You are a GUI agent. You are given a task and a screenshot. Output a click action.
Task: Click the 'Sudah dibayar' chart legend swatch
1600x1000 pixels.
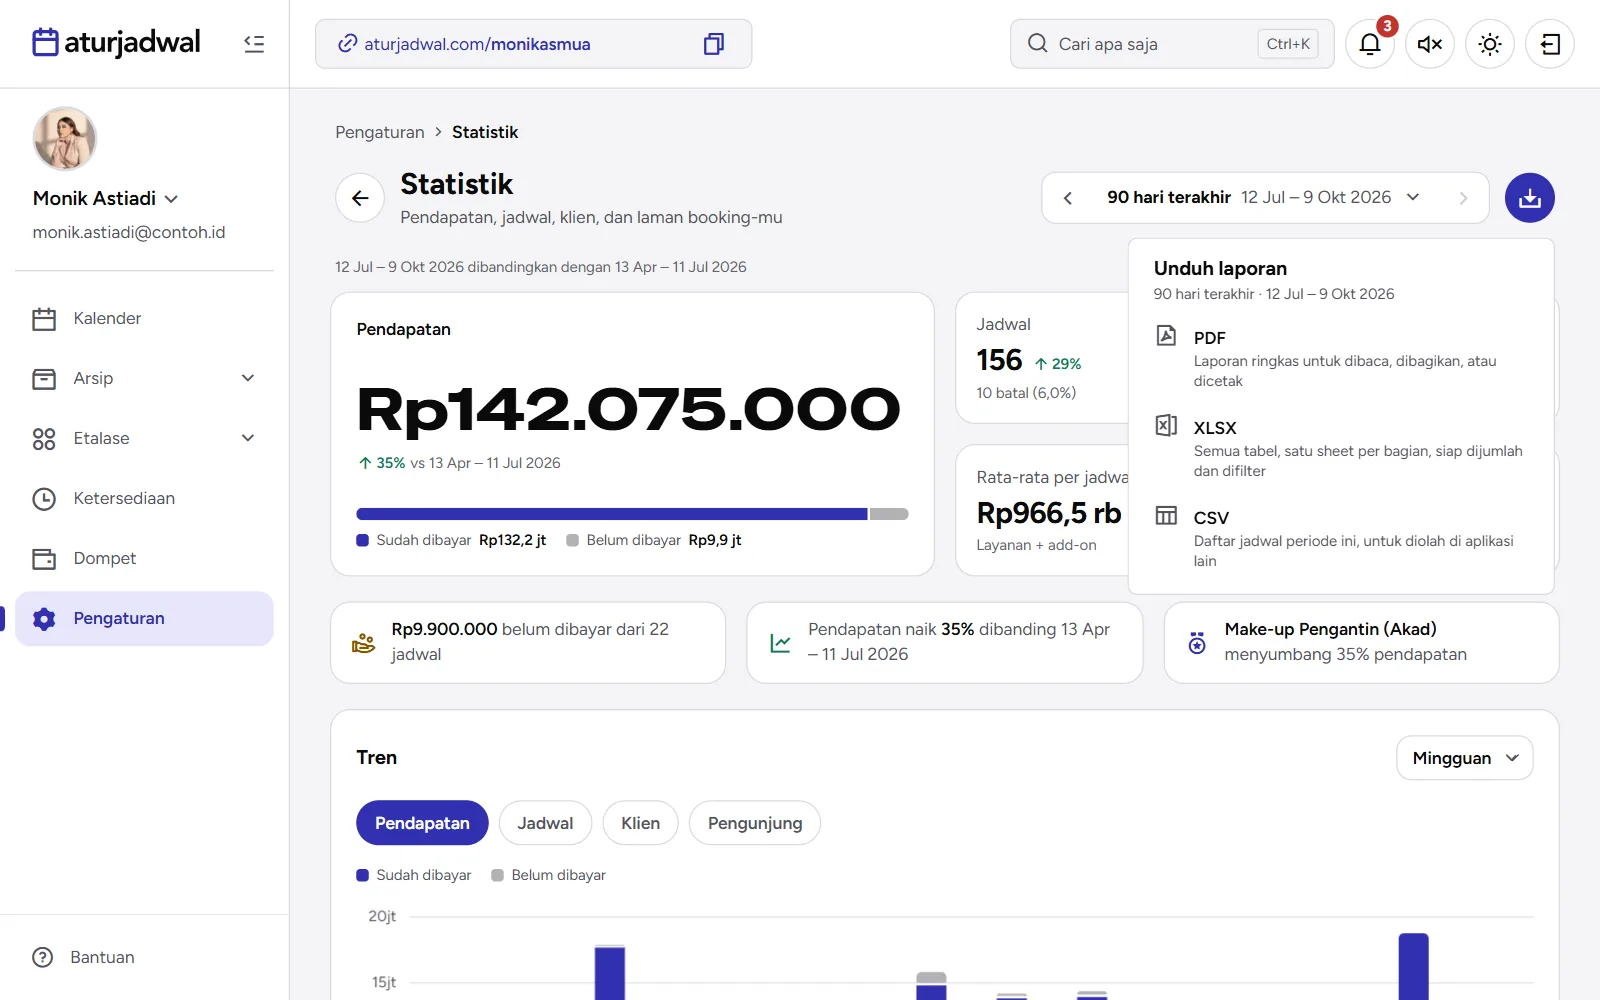(362, 875)
